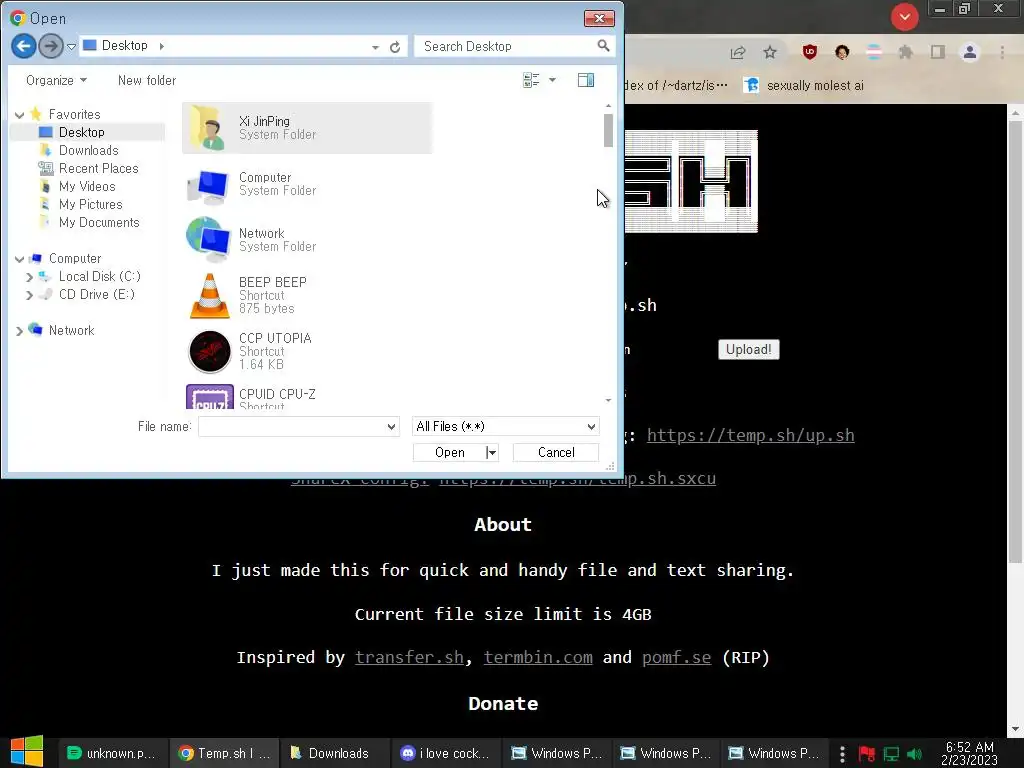Open the All Files type dropdown

pos(505,426)
